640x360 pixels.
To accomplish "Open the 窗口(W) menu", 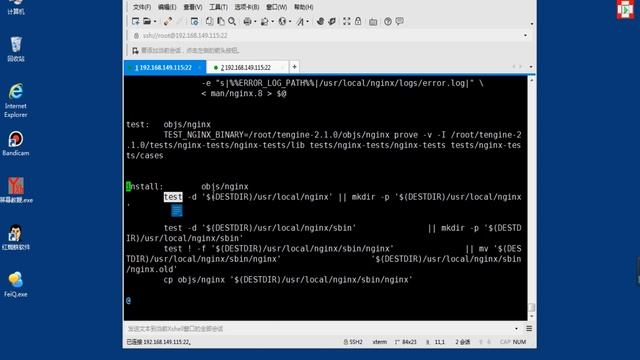I will (x=276, y=7).
